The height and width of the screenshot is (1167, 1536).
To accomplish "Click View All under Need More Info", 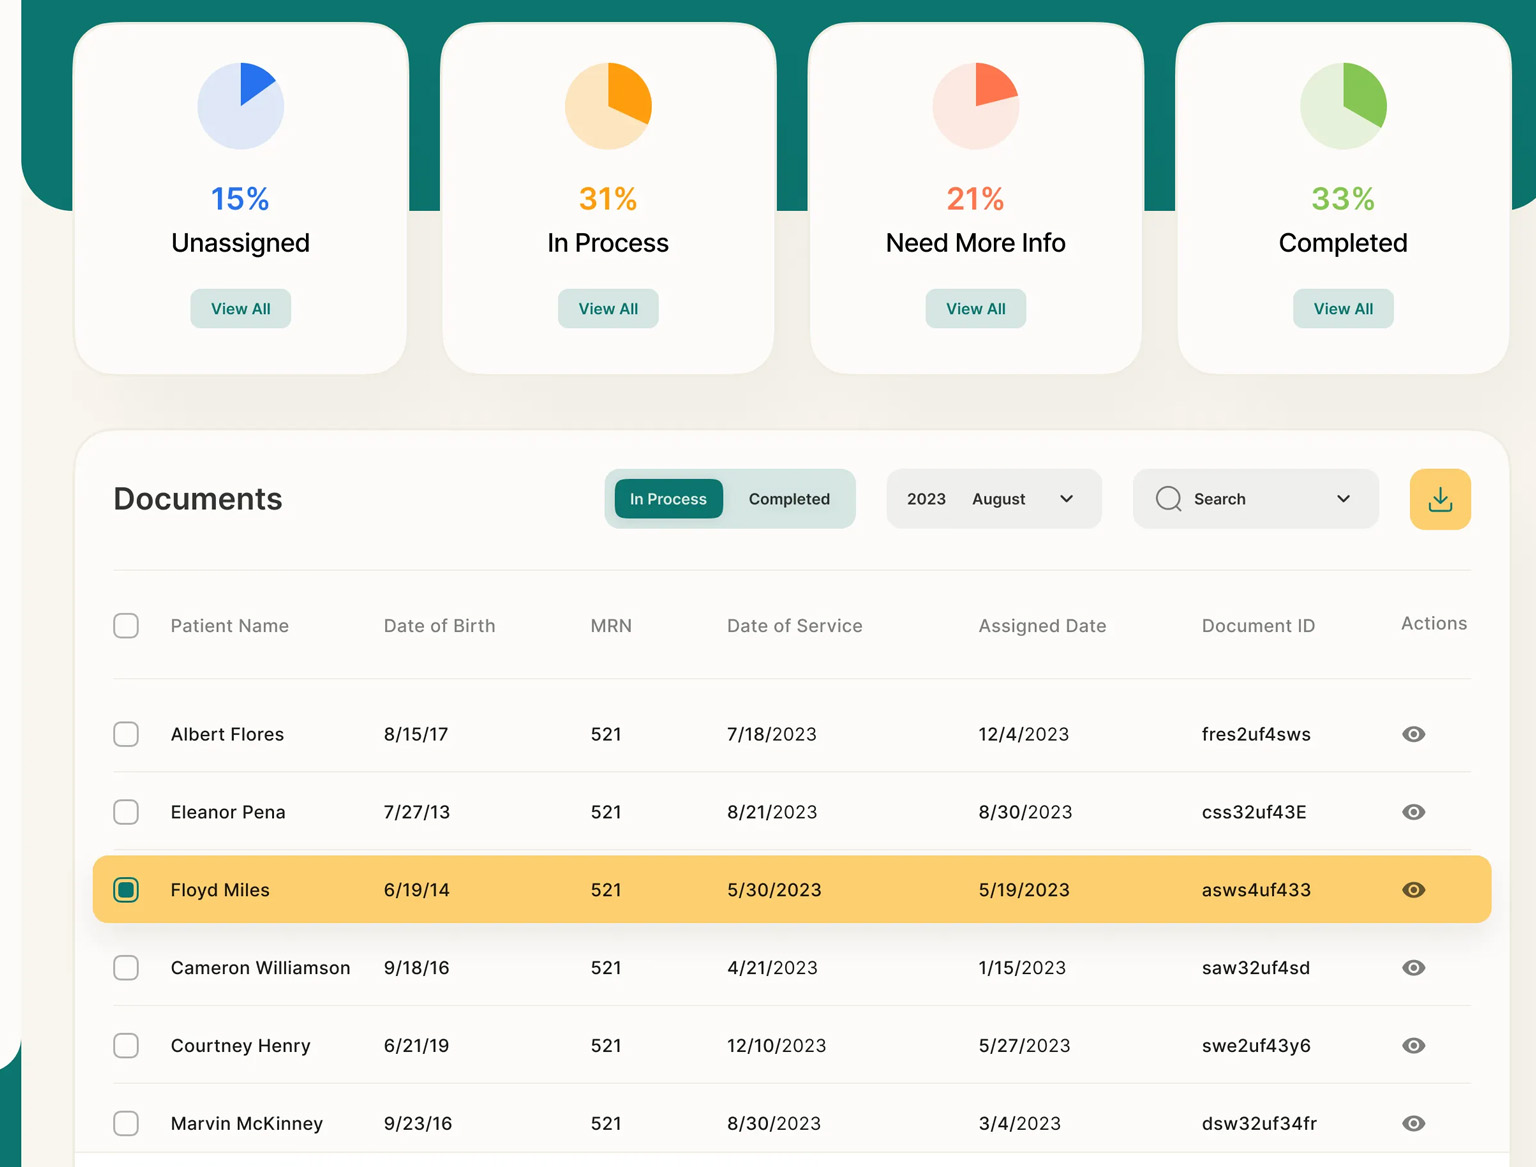I will coord(976,309).
